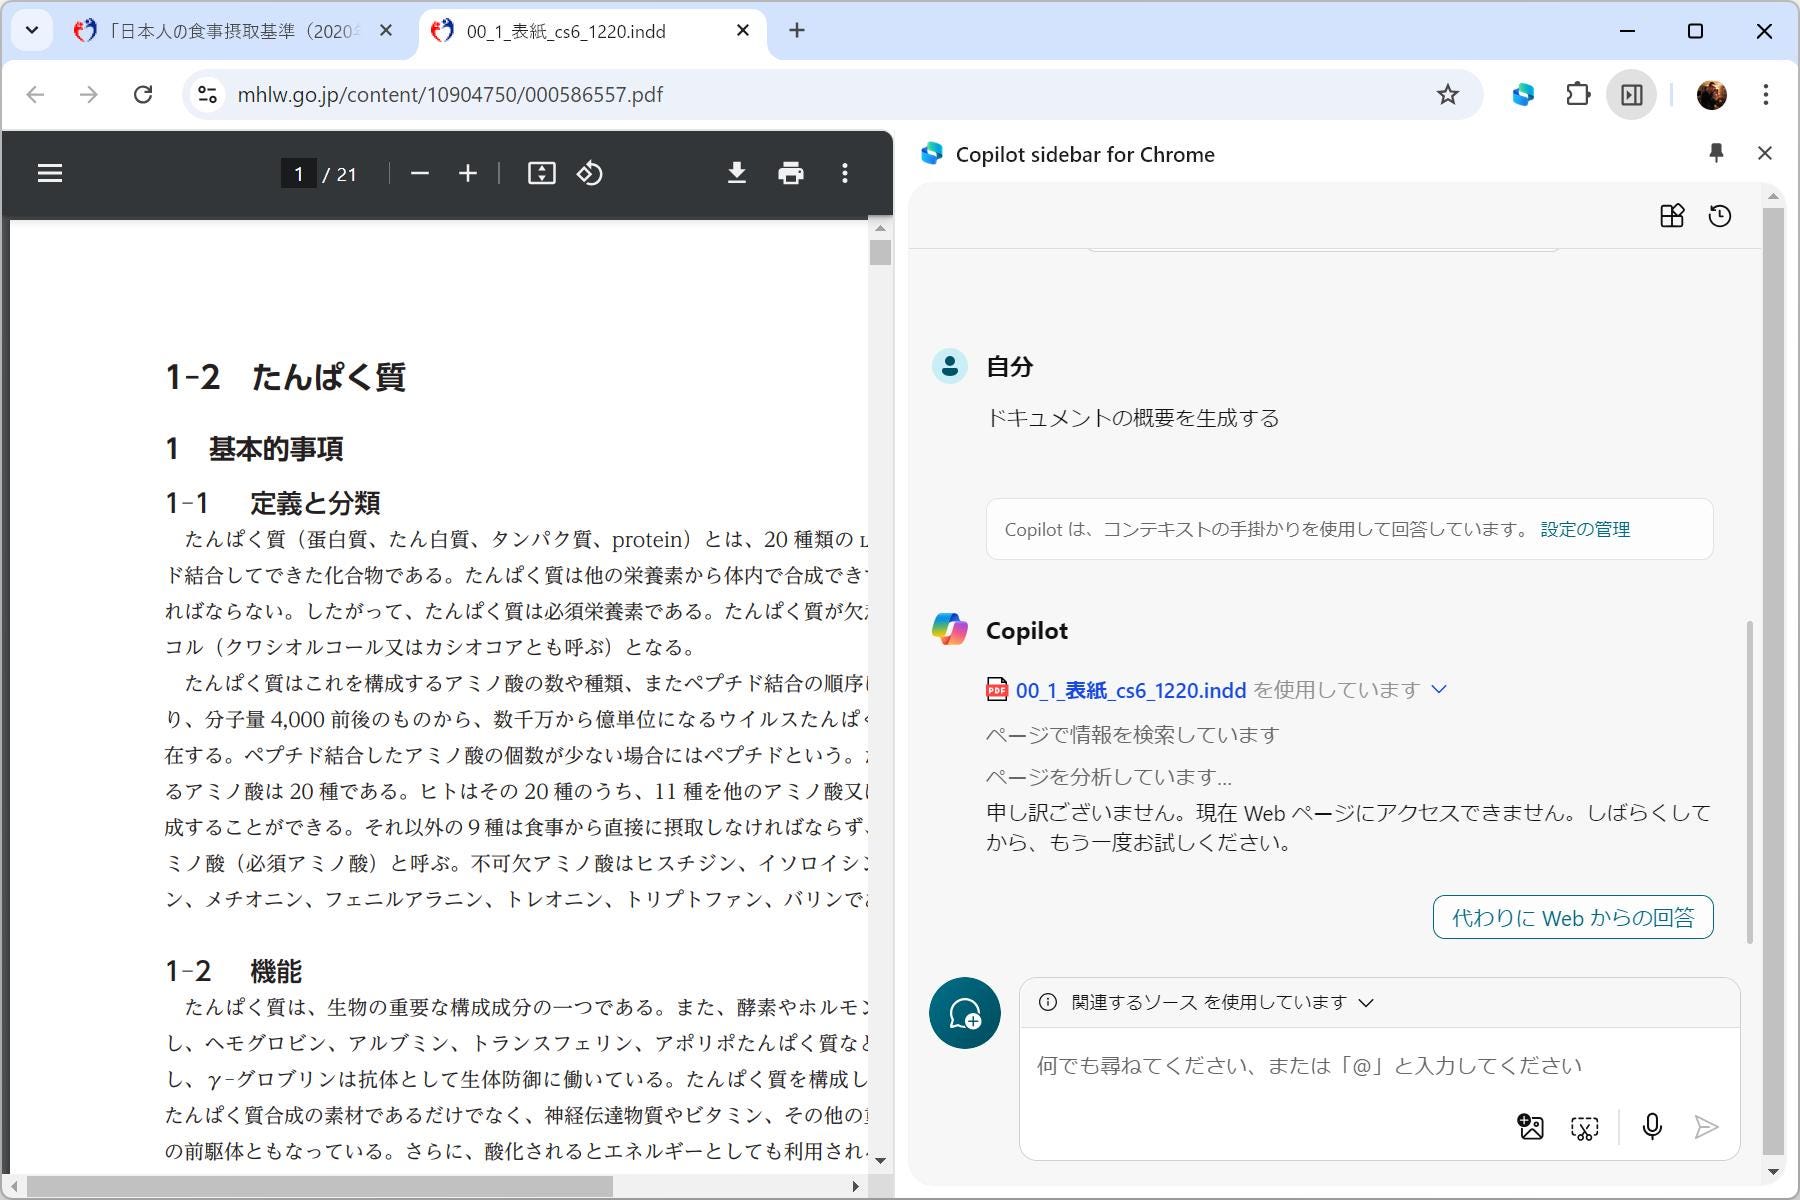
Task: Open a new tab
Action: [797, 31]
